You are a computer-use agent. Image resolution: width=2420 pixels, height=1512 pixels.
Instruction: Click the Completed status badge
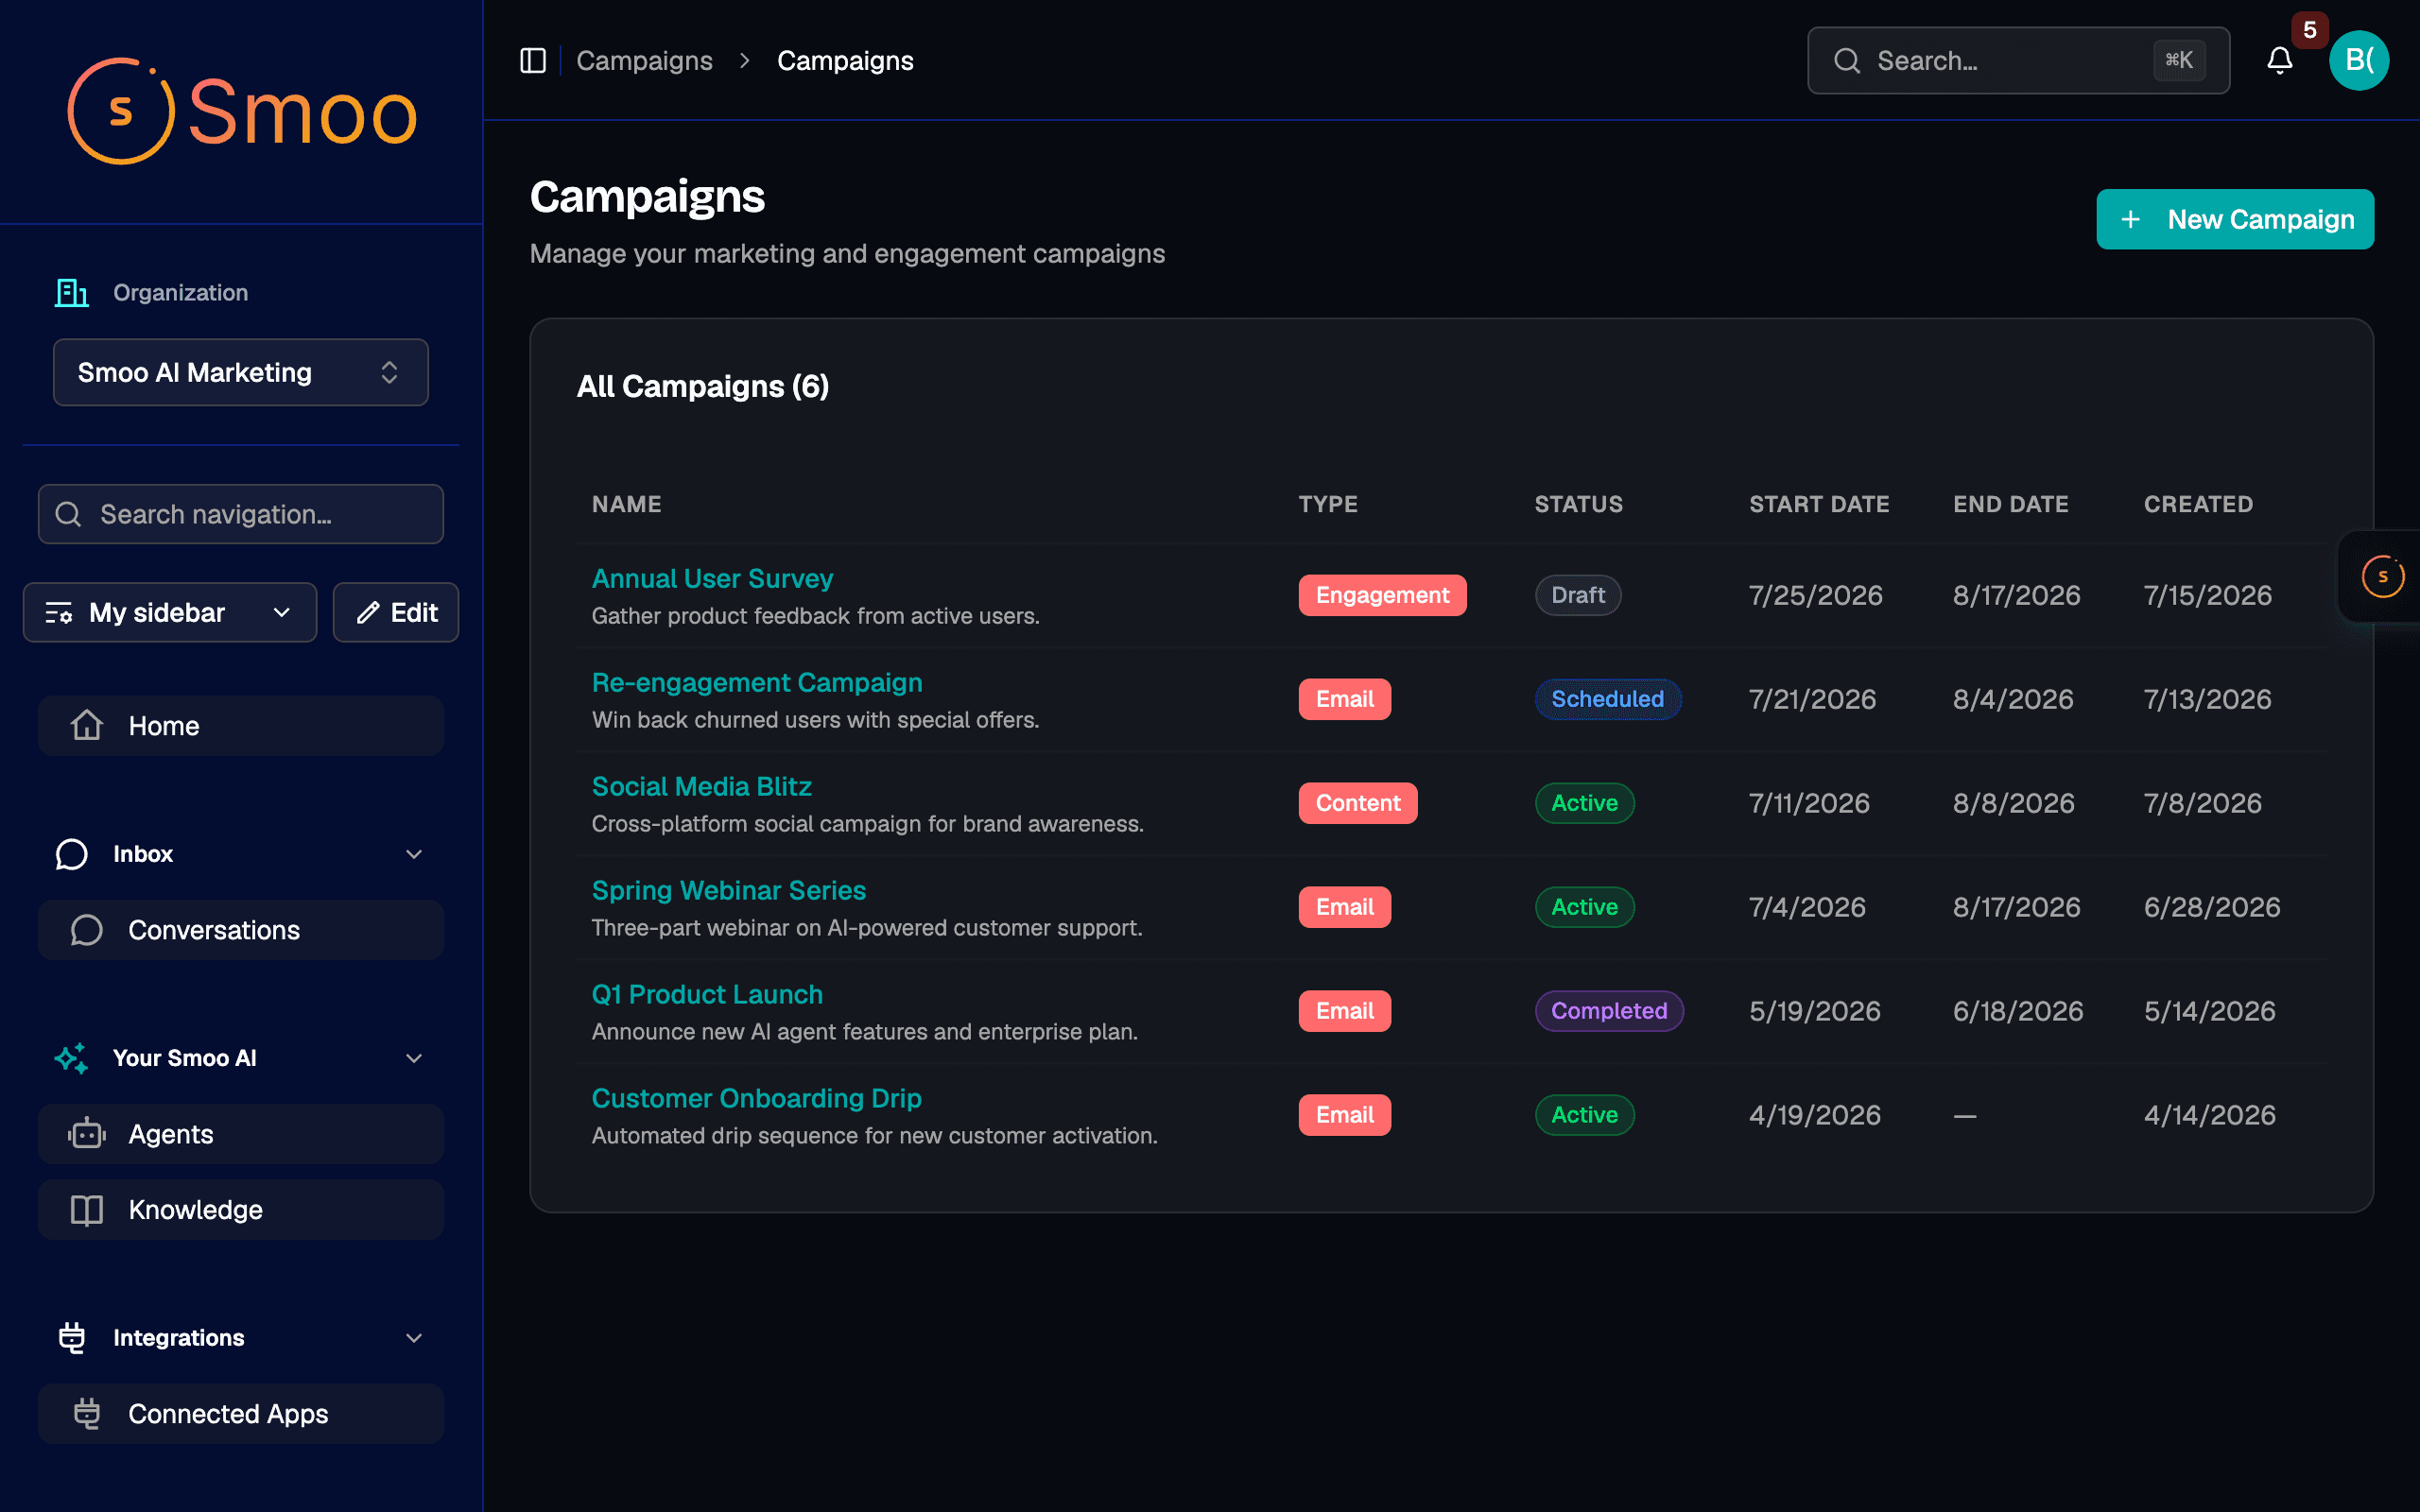click(1608, 1011)
